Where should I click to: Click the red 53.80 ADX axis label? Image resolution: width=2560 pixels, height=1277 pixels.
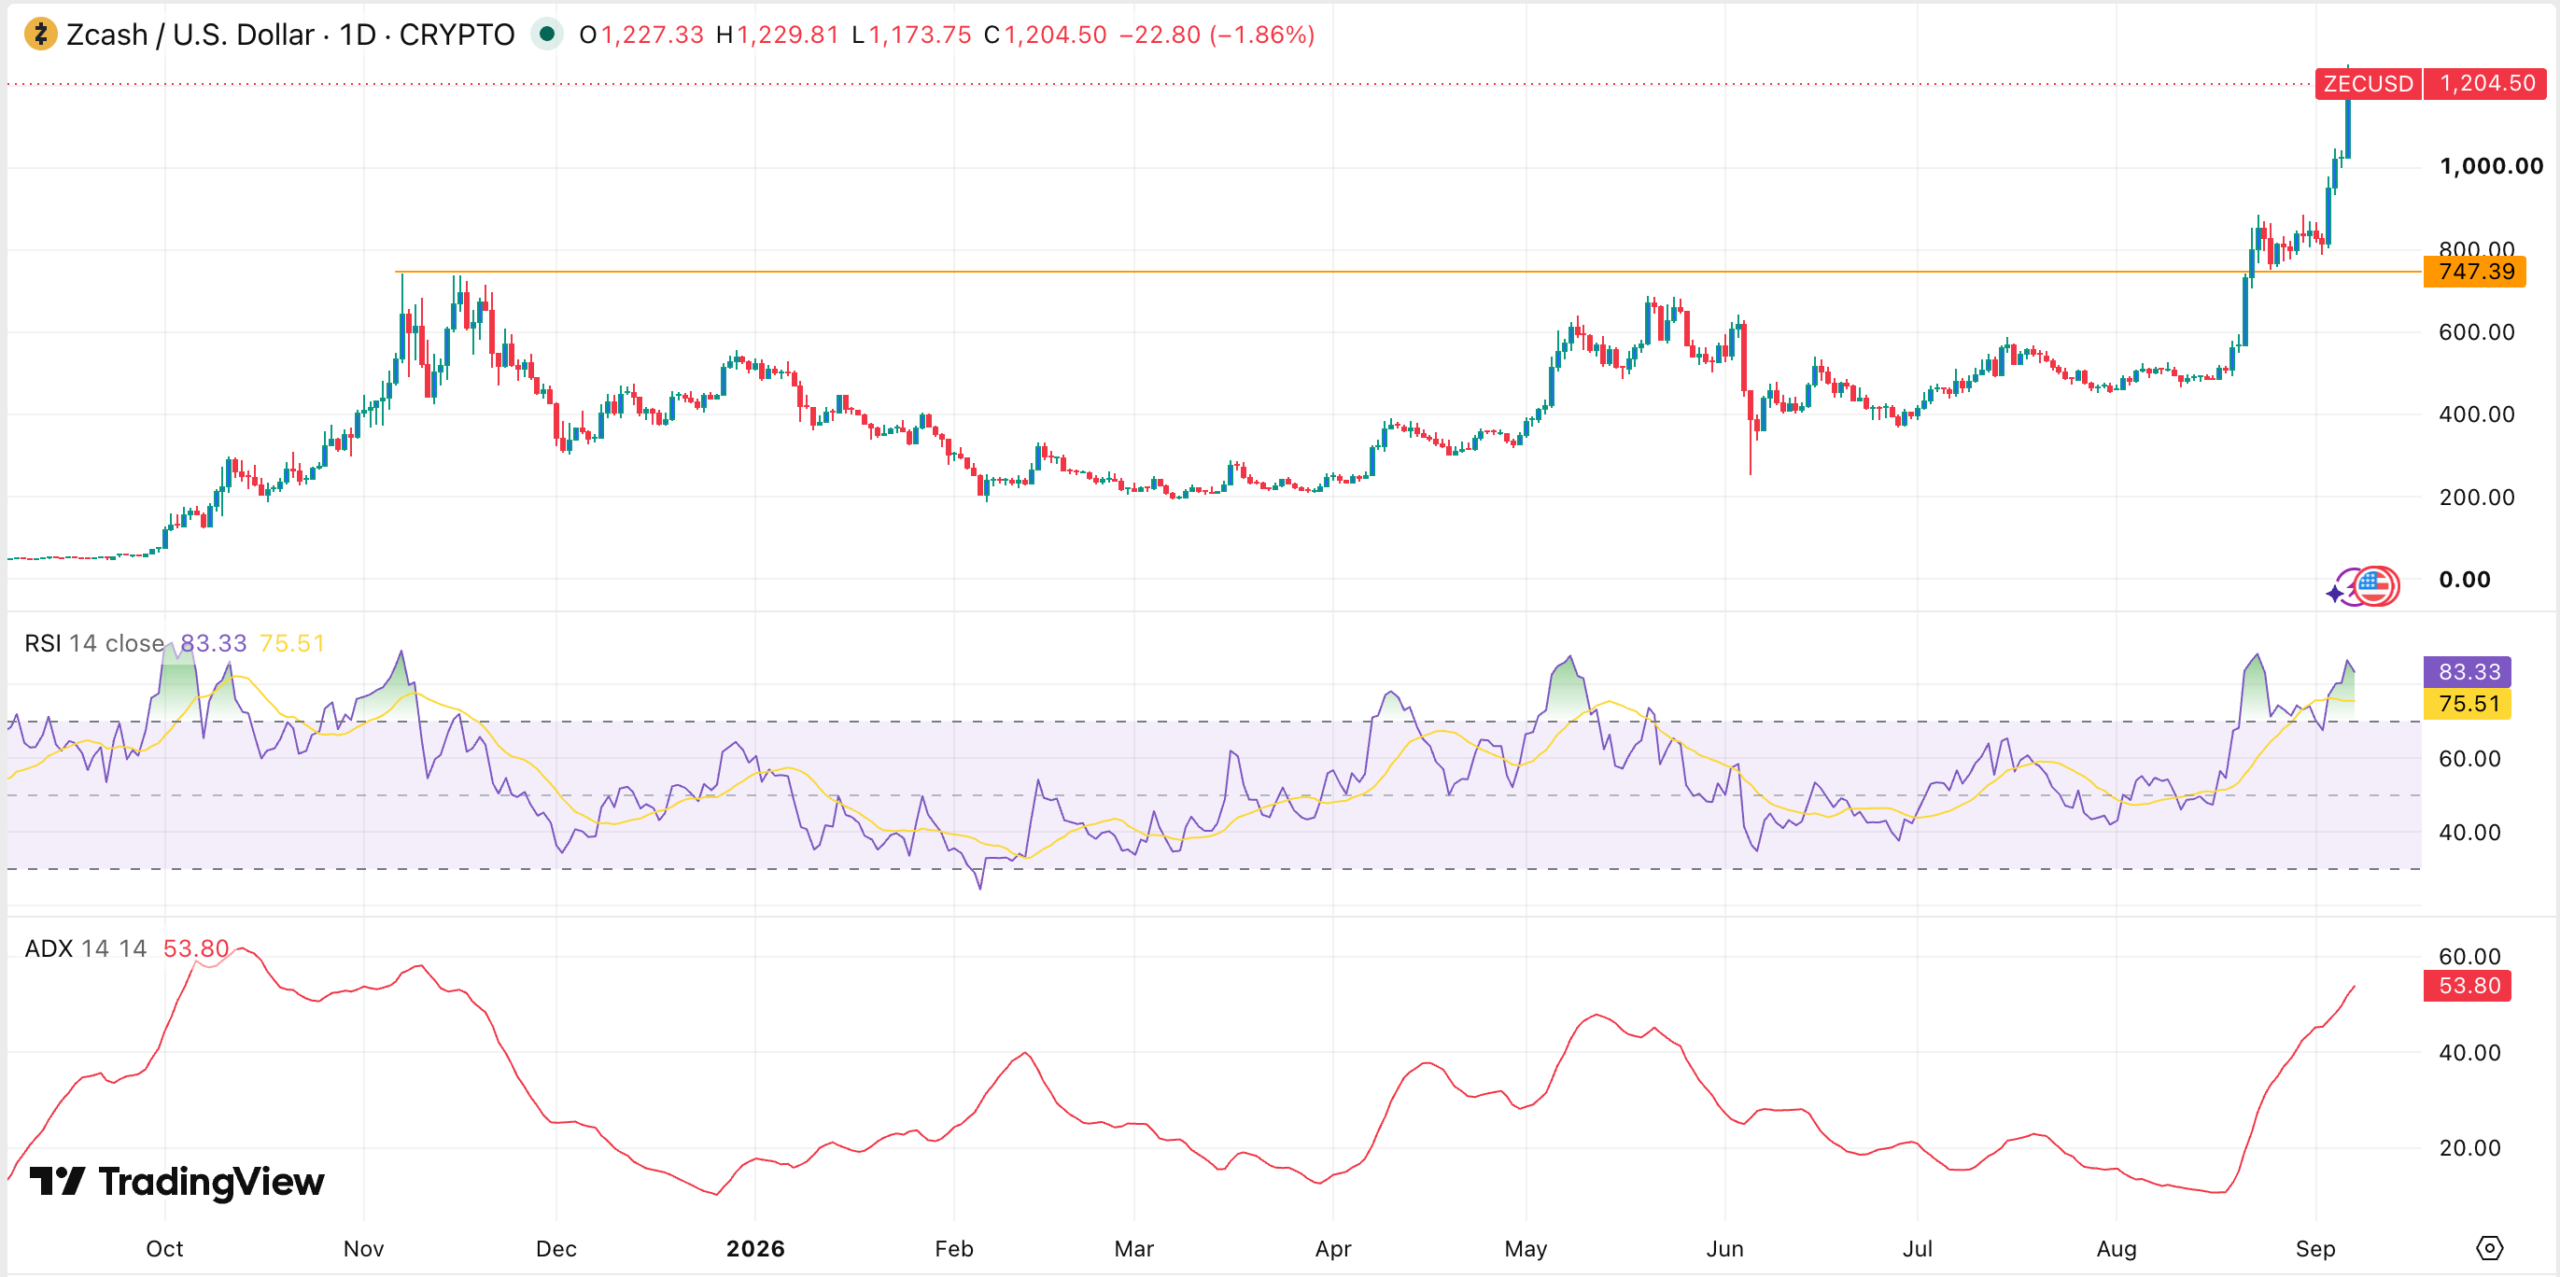[x=2468, y=986]
